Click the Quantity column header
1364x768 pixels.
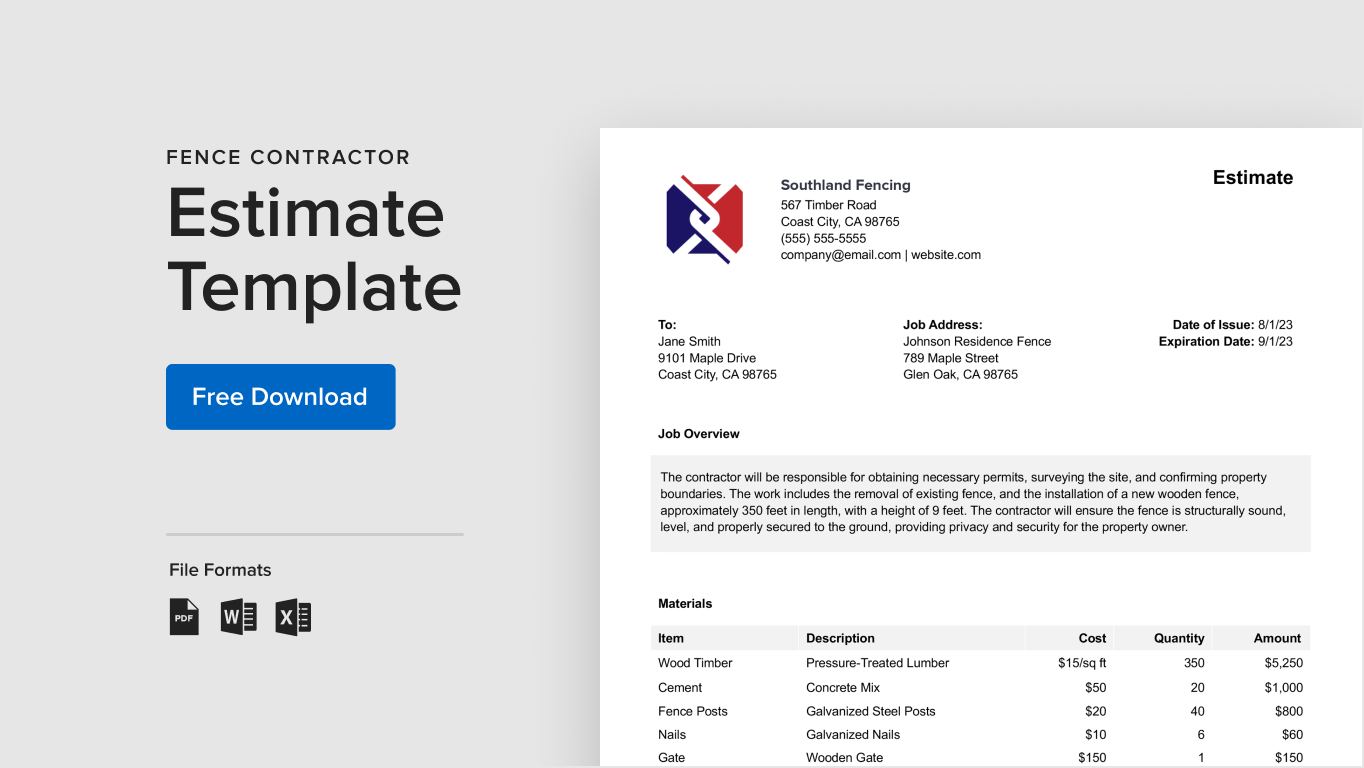(x=1179, y=638)
